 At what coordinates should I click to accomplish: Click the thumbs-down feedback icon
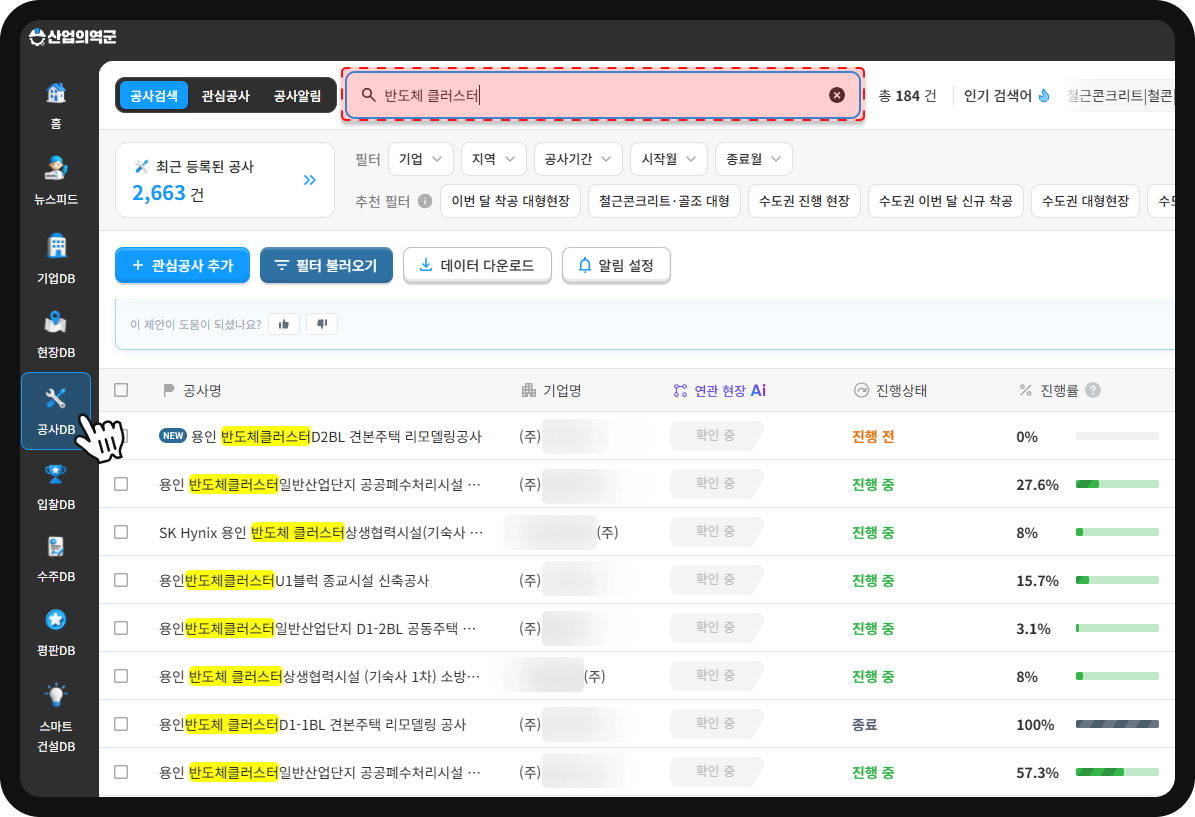[x=322, y=324]
